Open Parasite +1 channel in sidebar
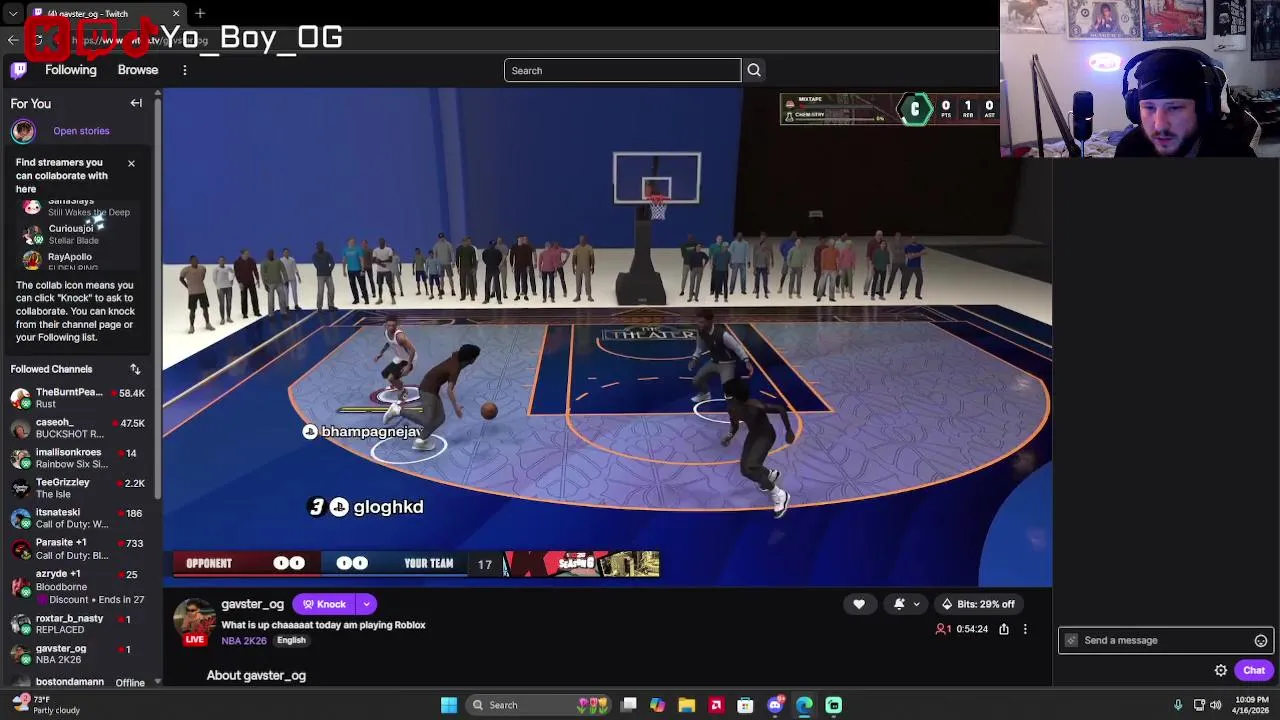 click(x=78, y=548)
